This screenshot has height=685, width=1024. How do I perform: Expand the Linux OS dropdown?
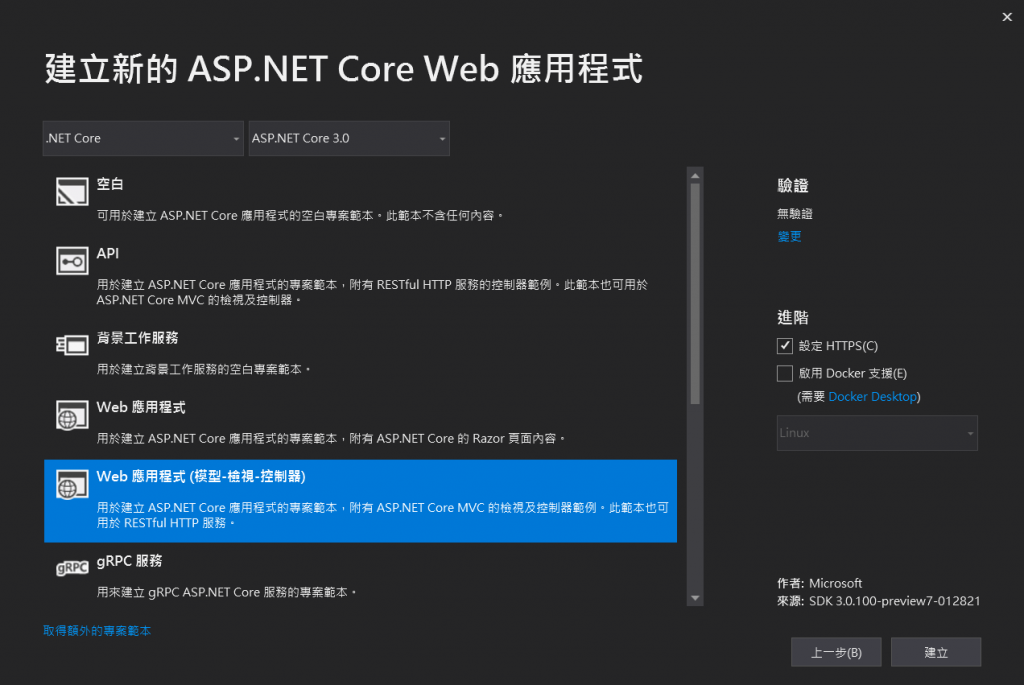[877, 433]
